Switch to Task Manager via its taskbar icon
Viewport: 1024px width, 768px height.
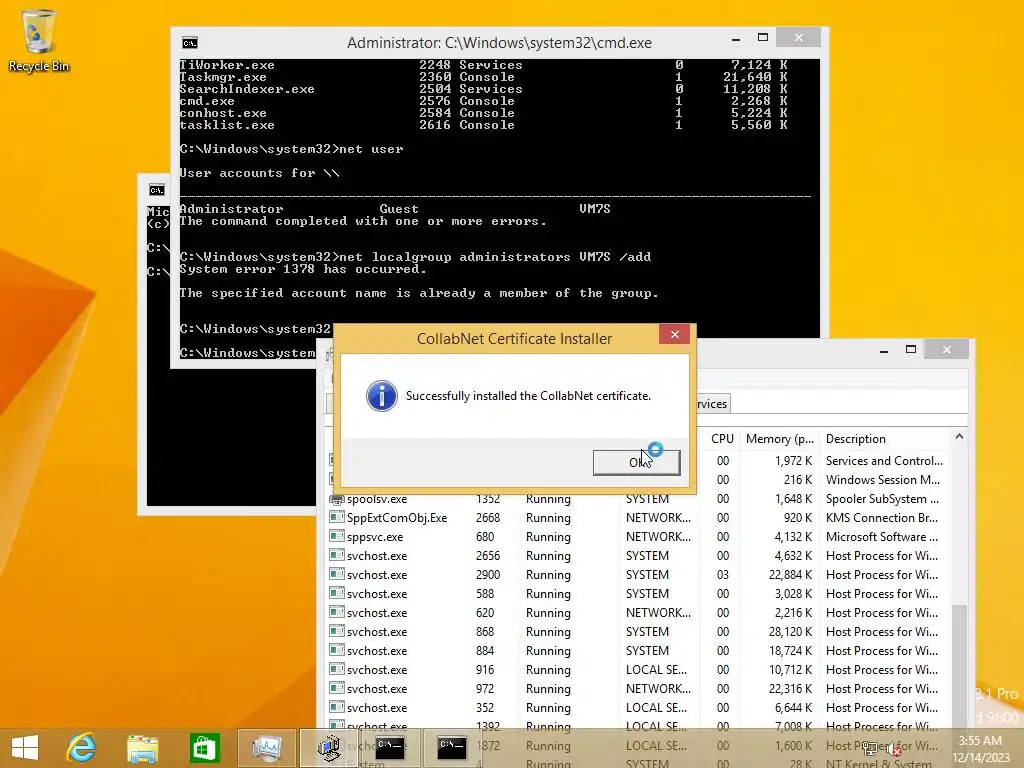click(x=266, y=748)
